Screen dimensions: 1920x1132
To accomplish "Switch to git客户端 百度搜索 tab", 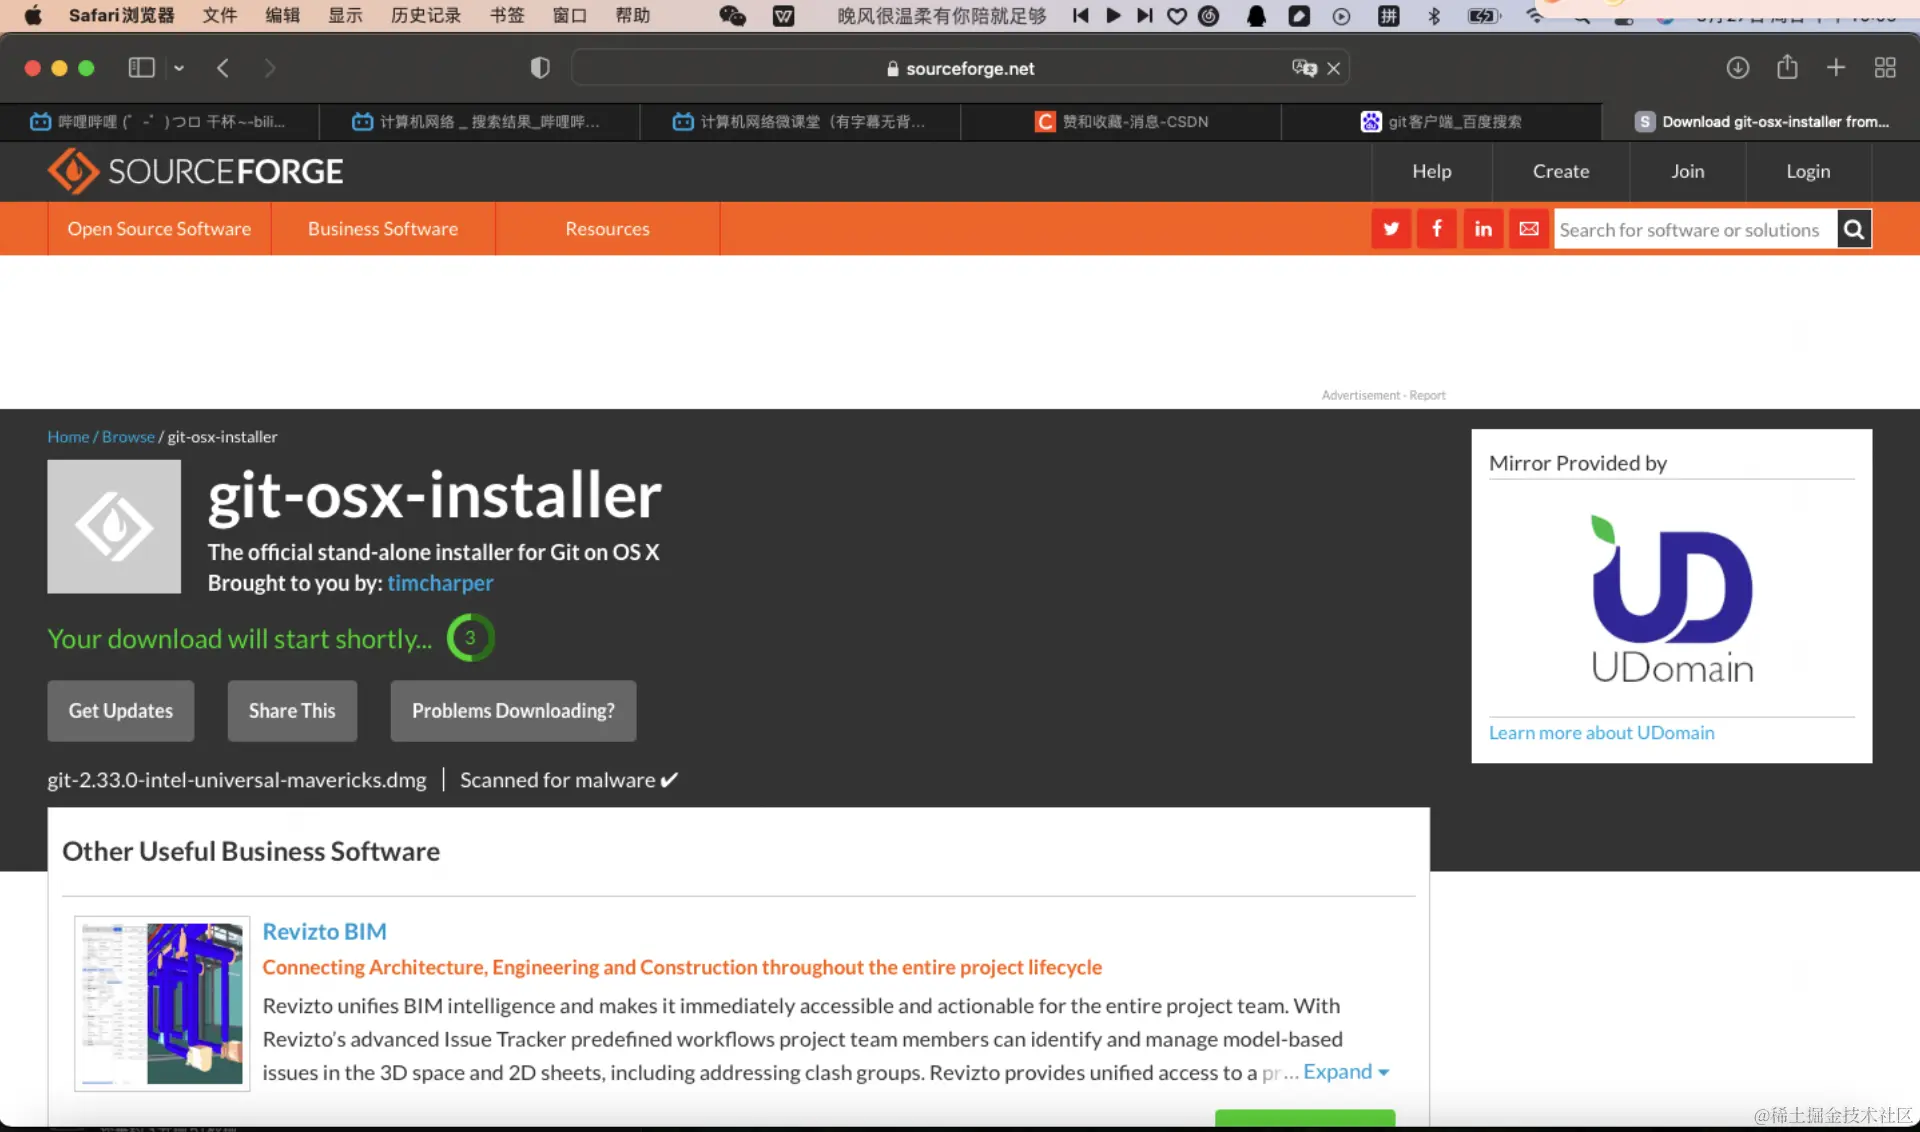I will [1441, 122].
